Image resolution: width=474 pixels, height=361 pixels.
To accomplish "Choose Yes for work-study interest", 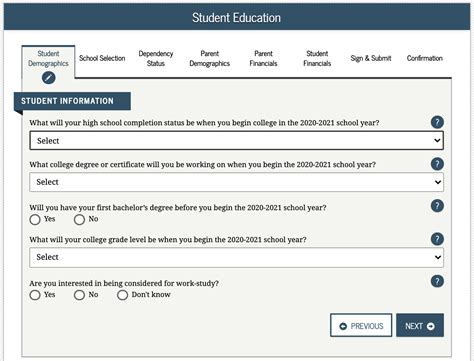I will tap(35, 295).
